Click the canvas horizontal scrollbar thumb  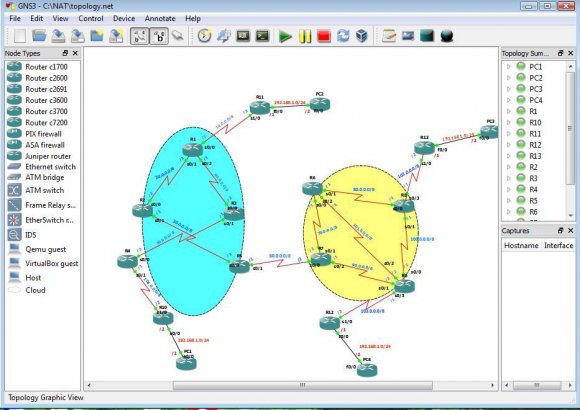[303, 385]
